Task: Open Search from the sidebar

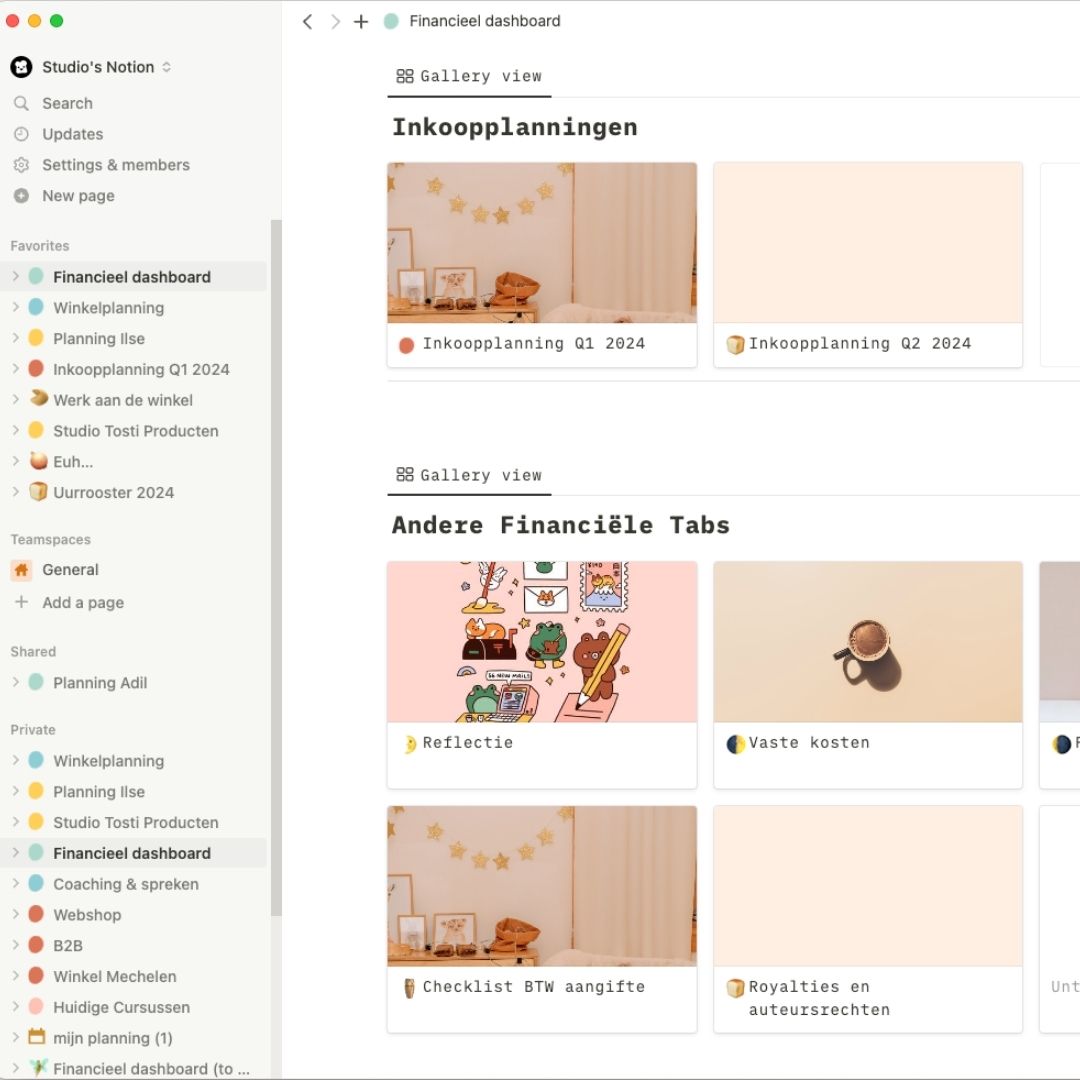Action: pyautogui.click(x=66, y=103)
